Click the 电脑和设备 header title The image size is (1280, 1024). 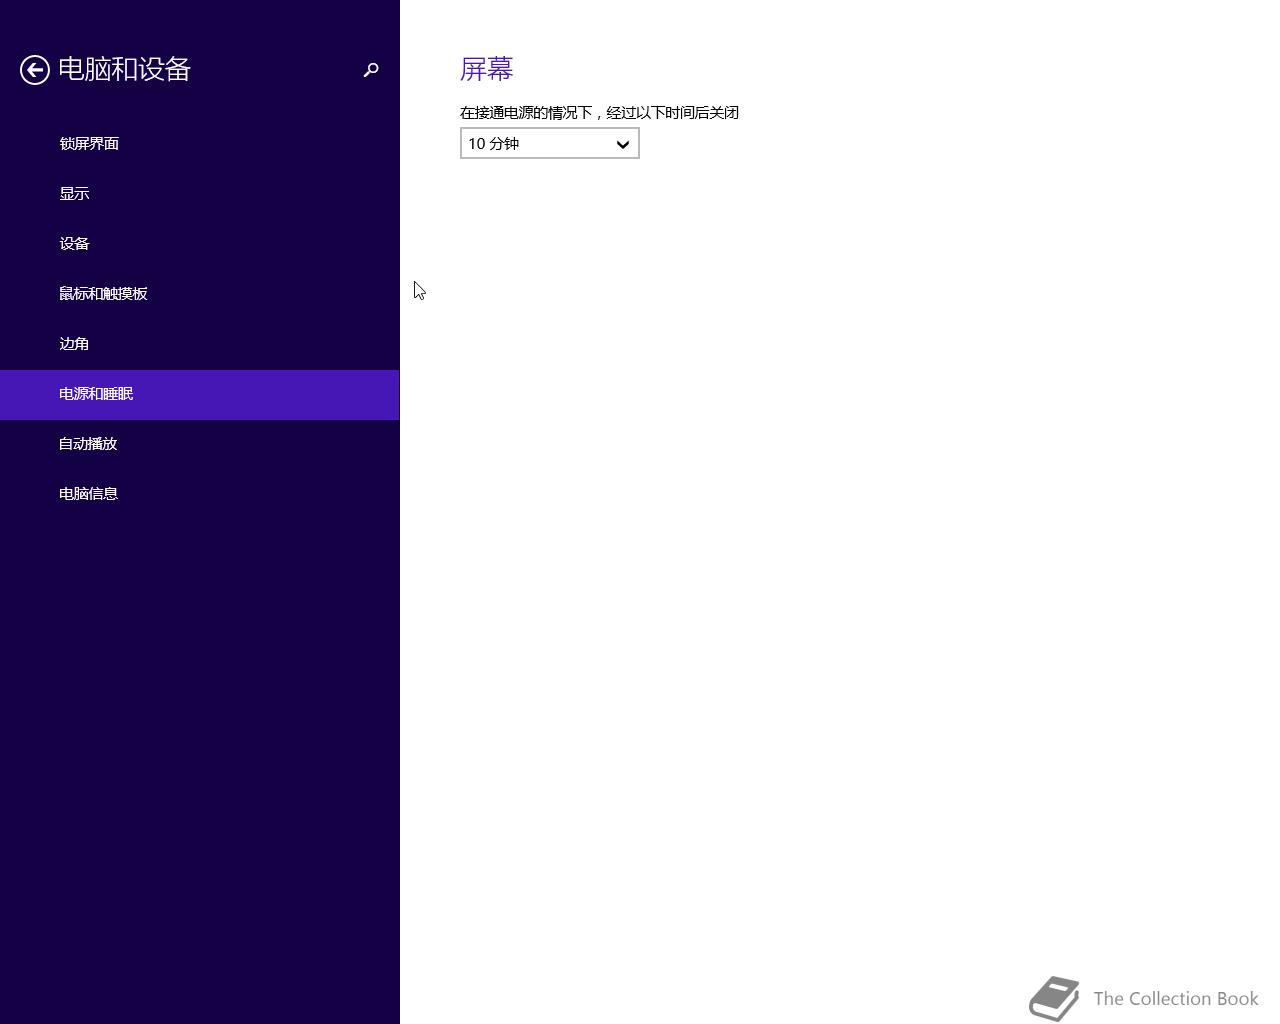pos(124,69)
